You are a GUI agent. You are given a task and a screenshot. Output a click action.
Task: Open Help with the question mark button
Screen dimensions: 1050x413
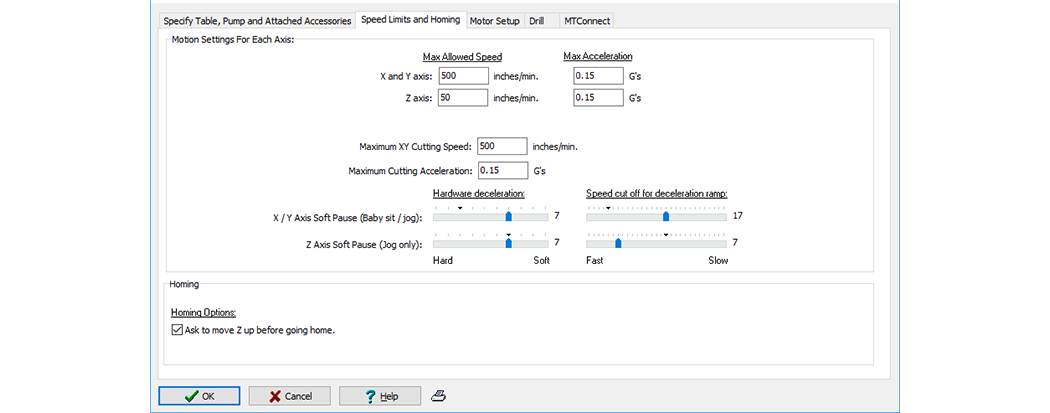tap(379, 396)
